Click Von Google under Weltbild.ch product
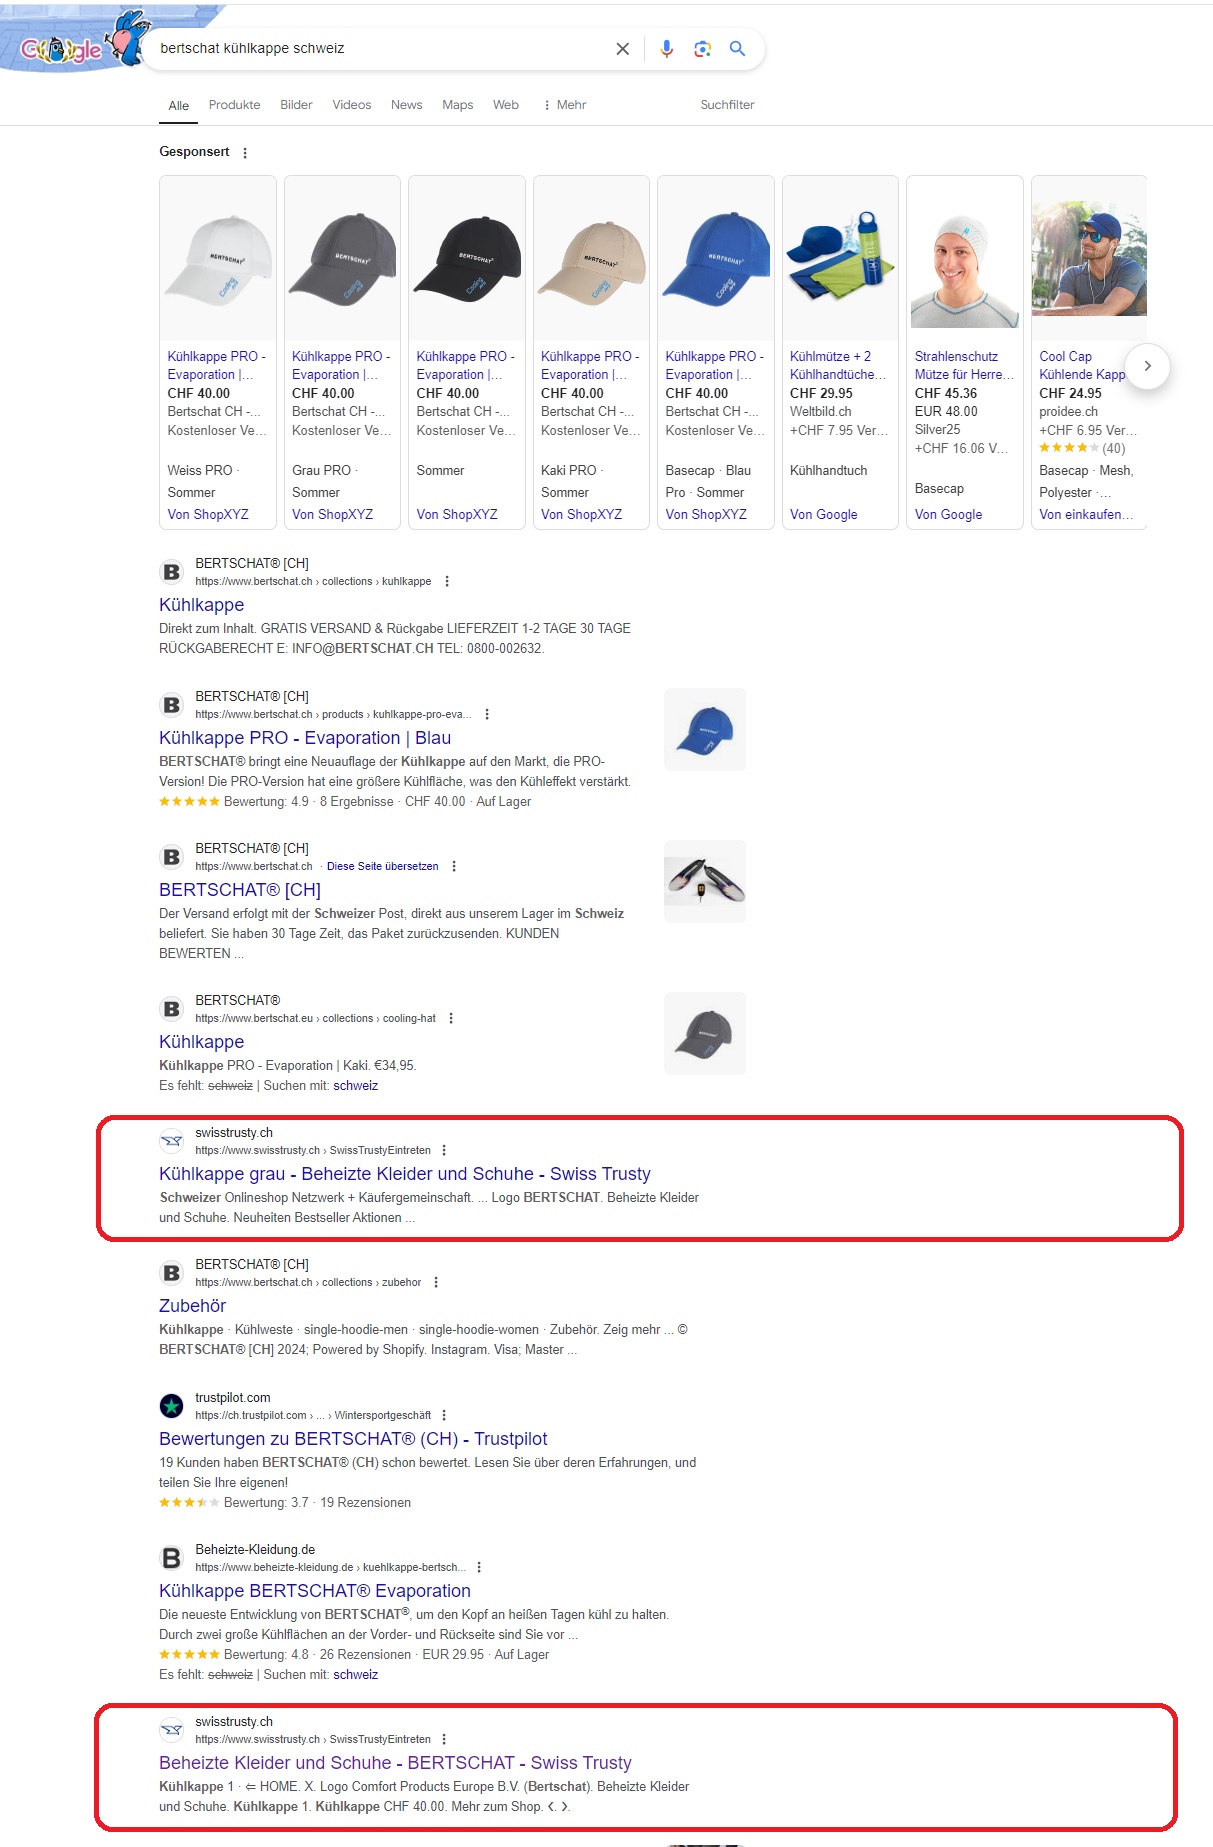1213x1847 pixels. tap(824, 515)
